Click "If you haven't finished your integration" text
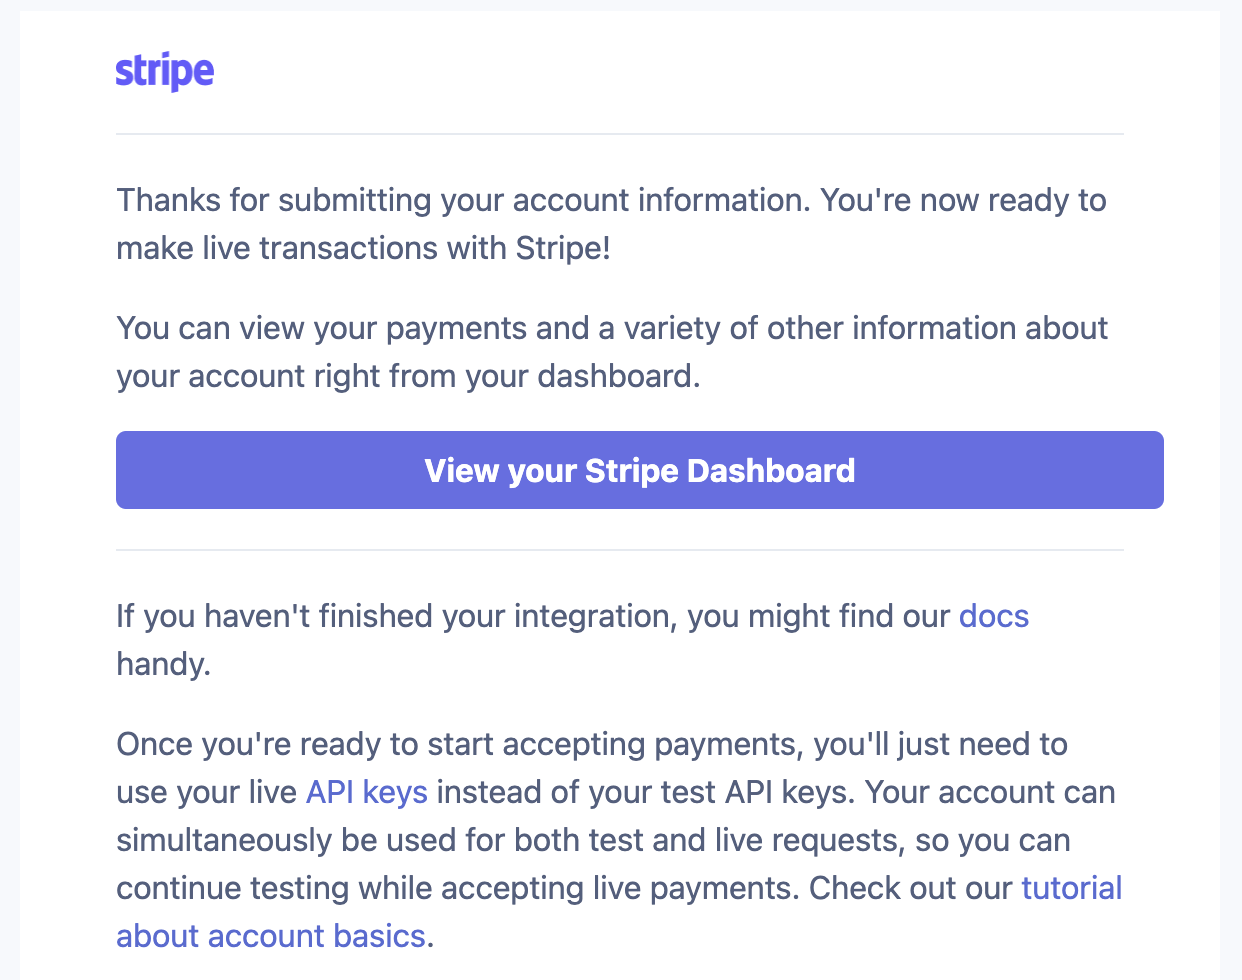This screenshot has height=980, width=1242. 398,616
